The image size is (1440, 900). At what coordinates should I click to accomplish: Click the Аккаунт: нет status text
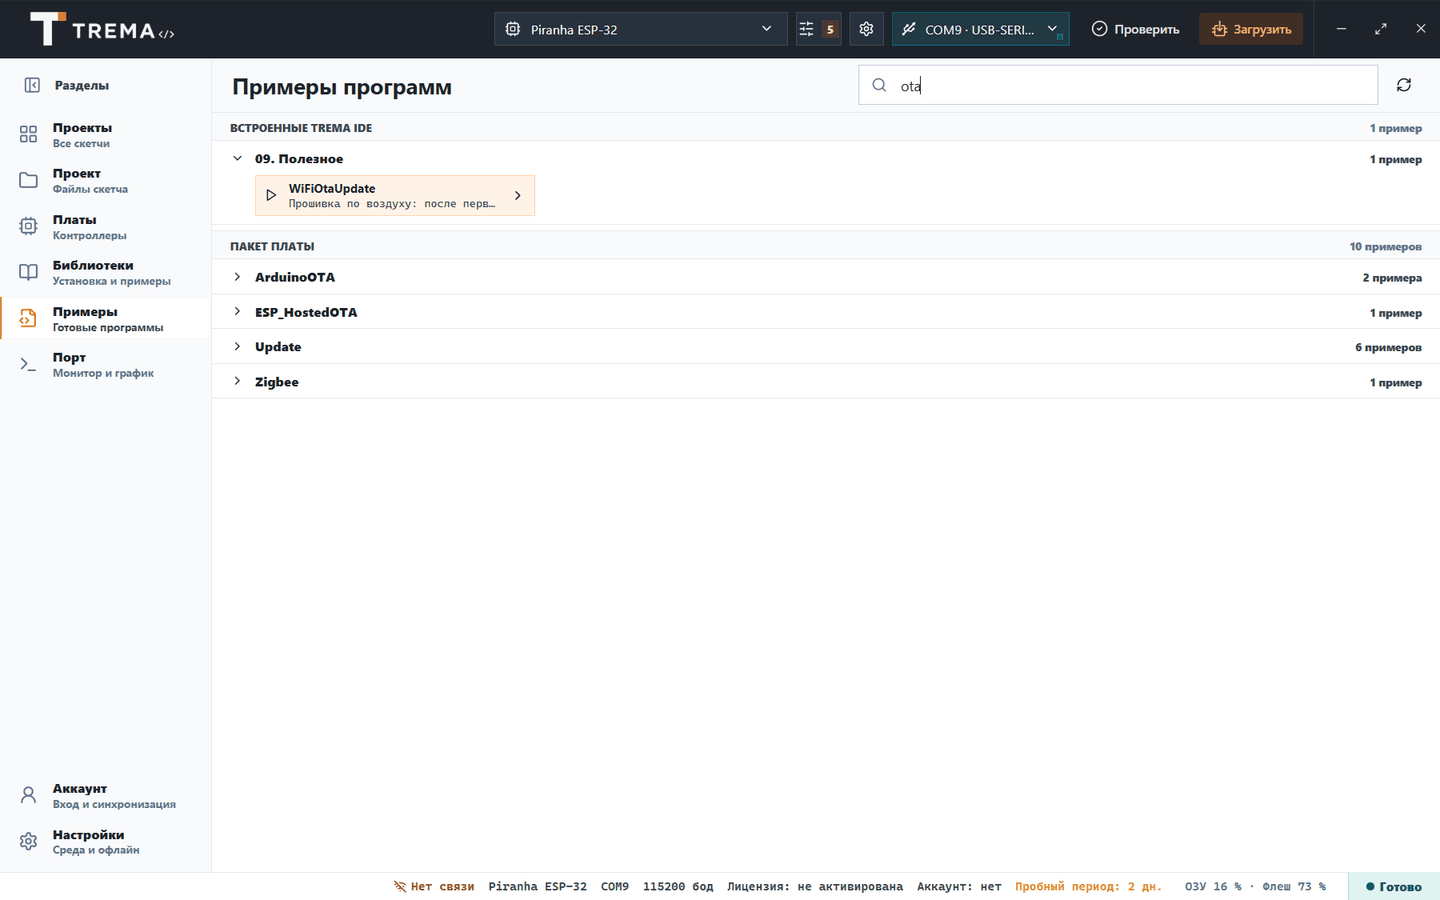coord(959,886)
